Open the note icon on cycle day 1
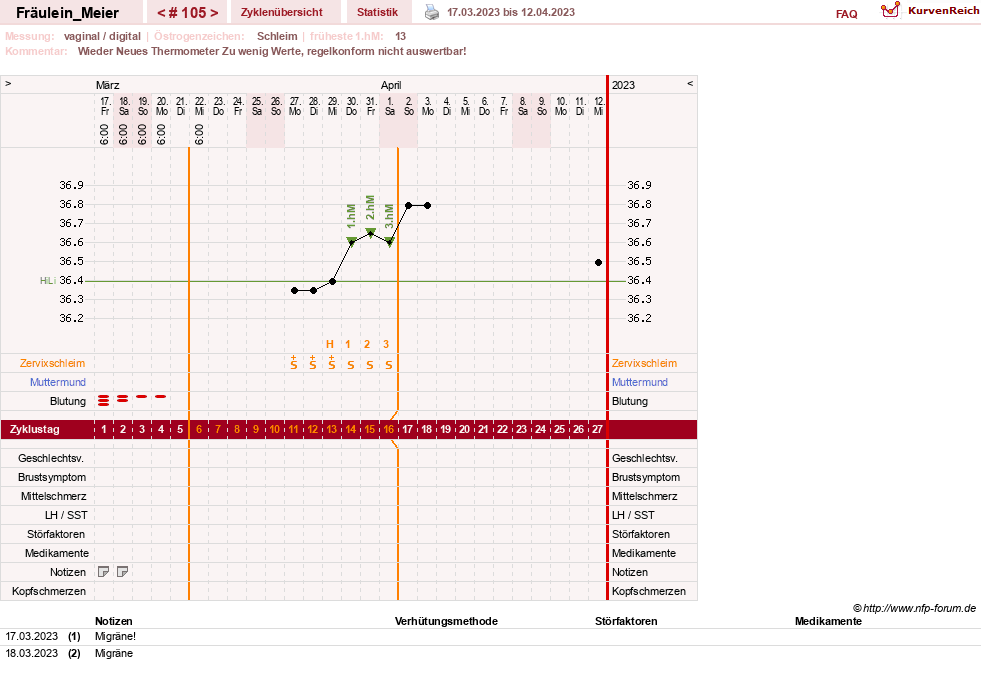 click(104, 572)
